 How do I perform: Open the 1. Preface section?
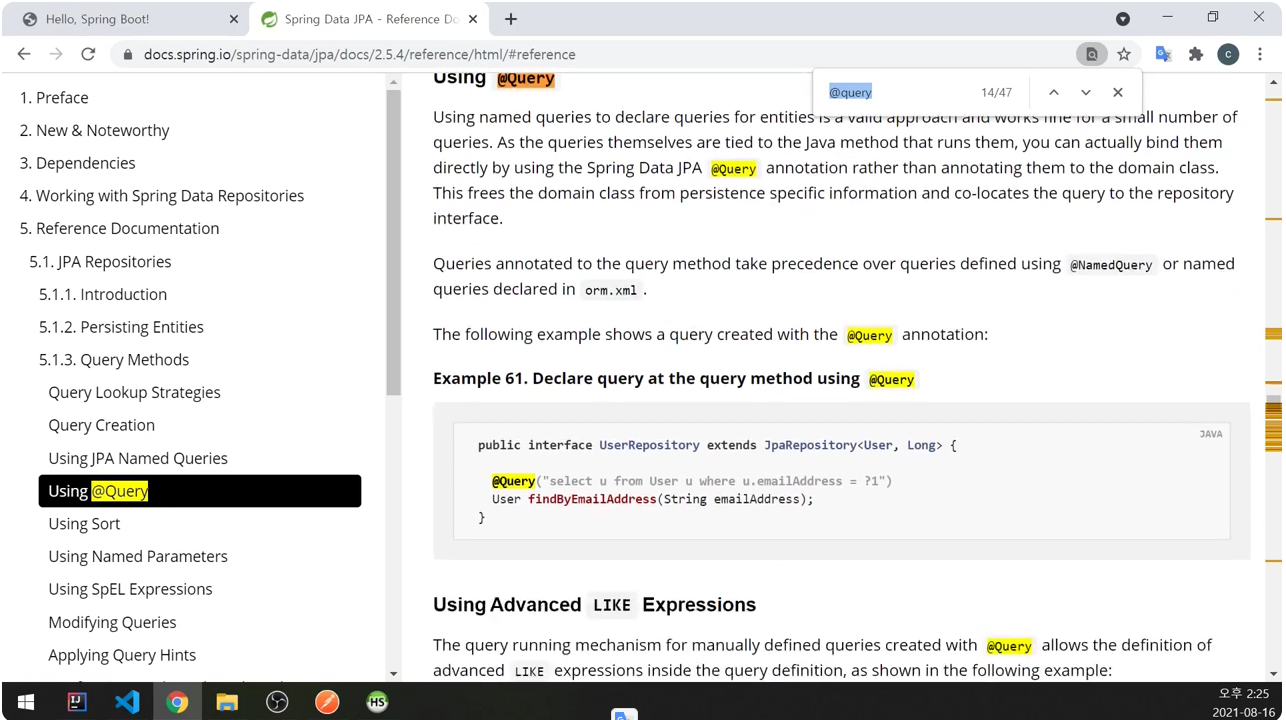point(54,97)
